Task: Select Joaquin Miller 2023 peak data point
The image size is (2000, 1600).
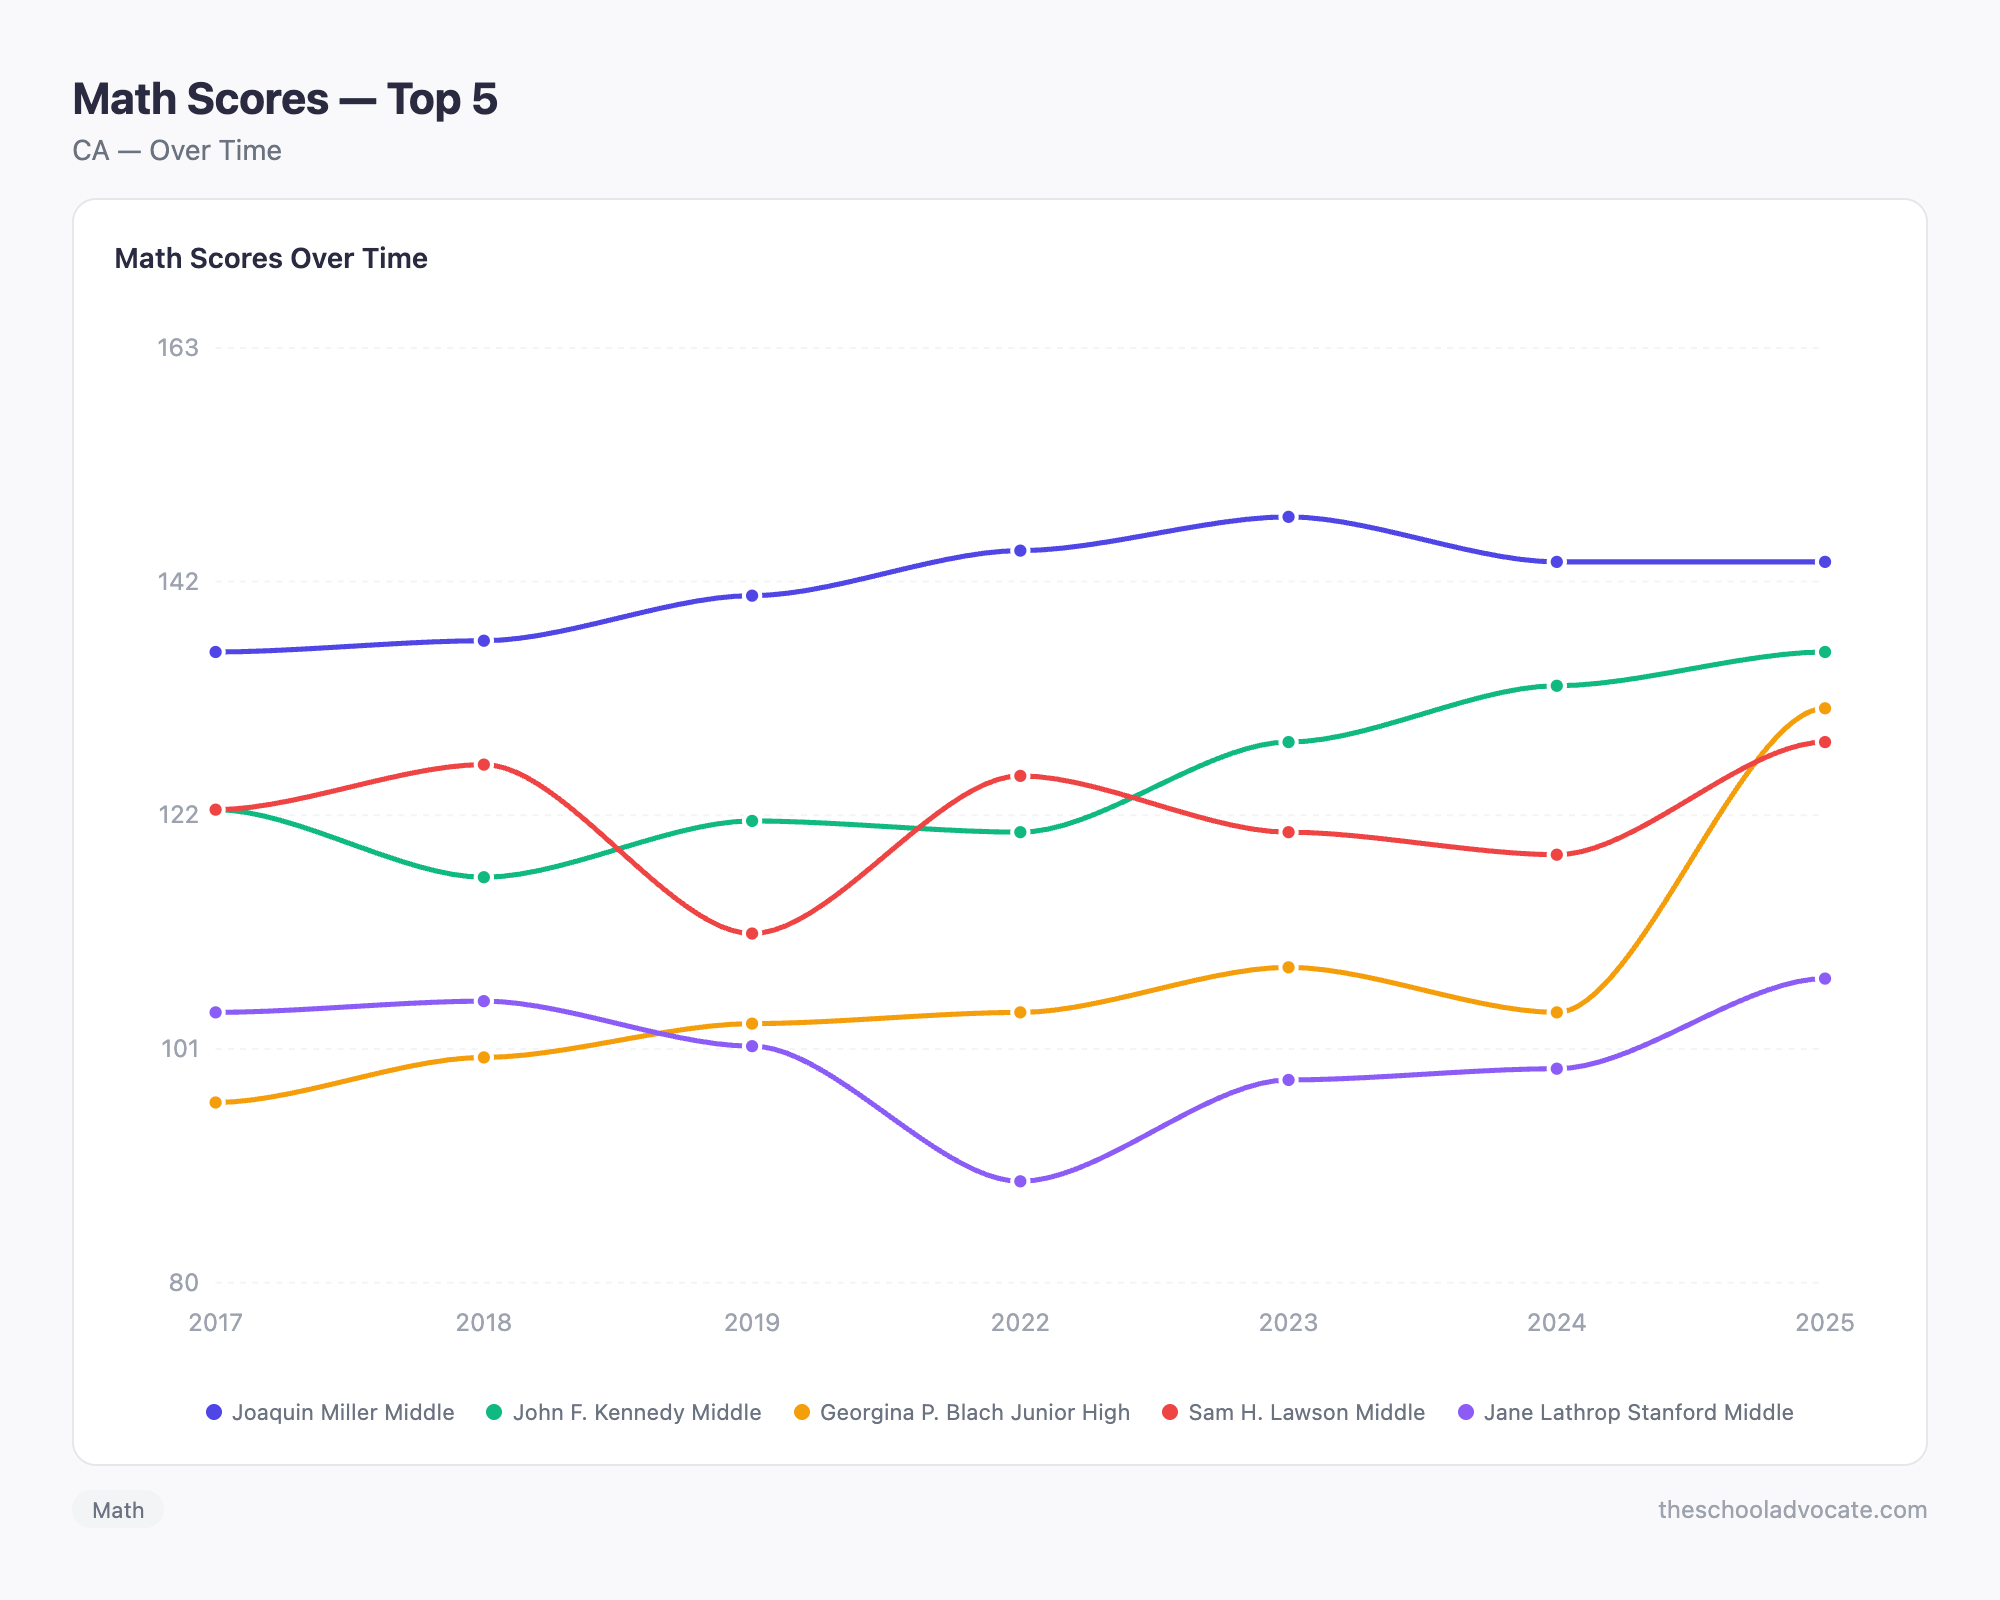Action: (x=1288, y=517)
